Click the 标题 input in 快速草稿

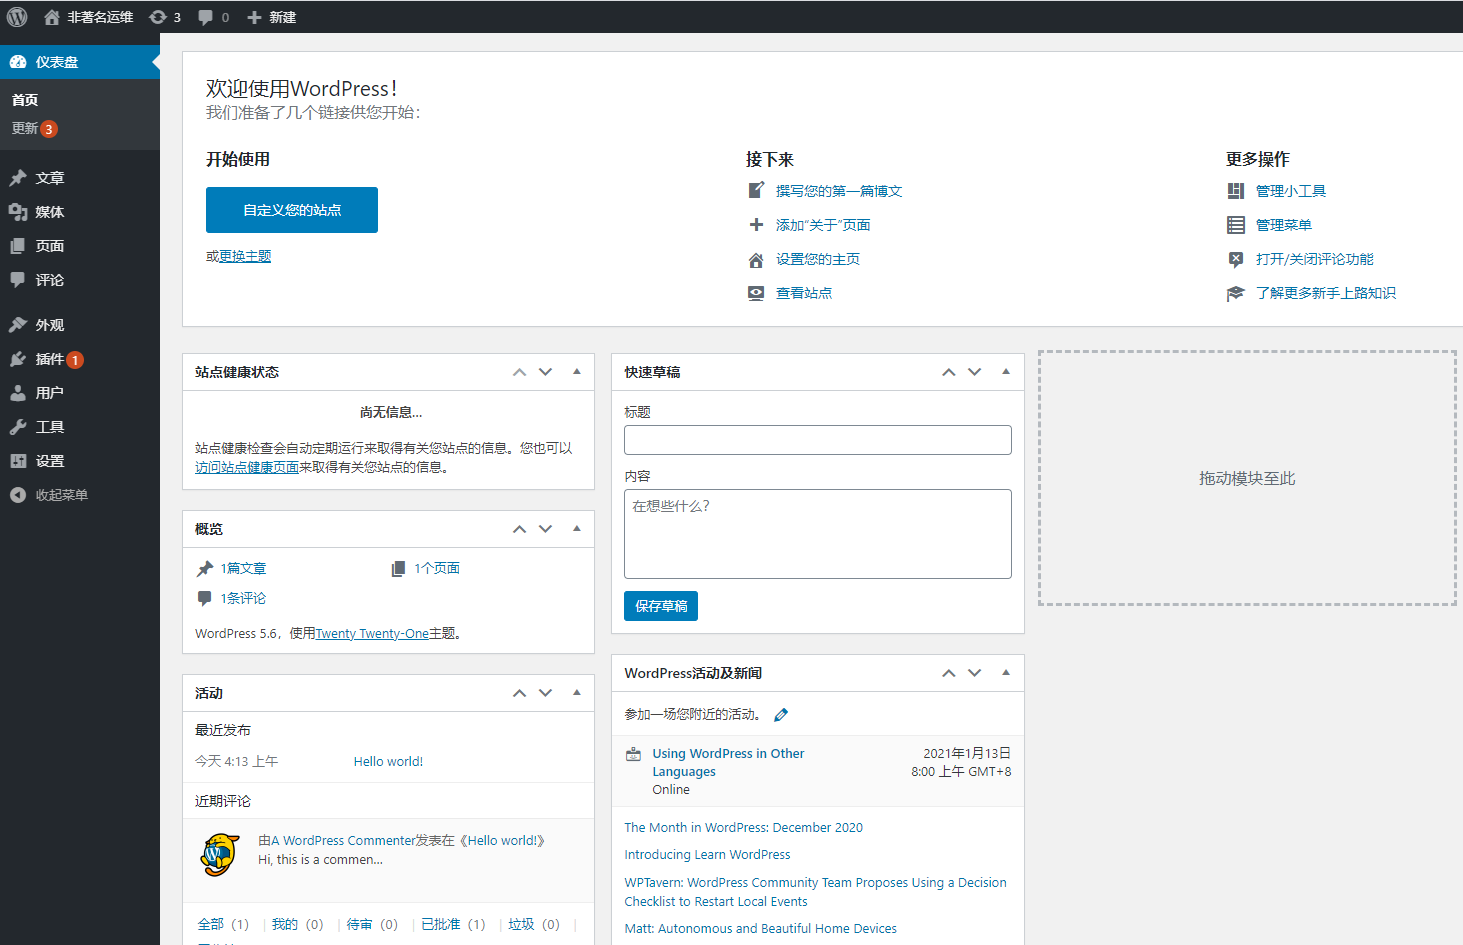coord(817,440)
